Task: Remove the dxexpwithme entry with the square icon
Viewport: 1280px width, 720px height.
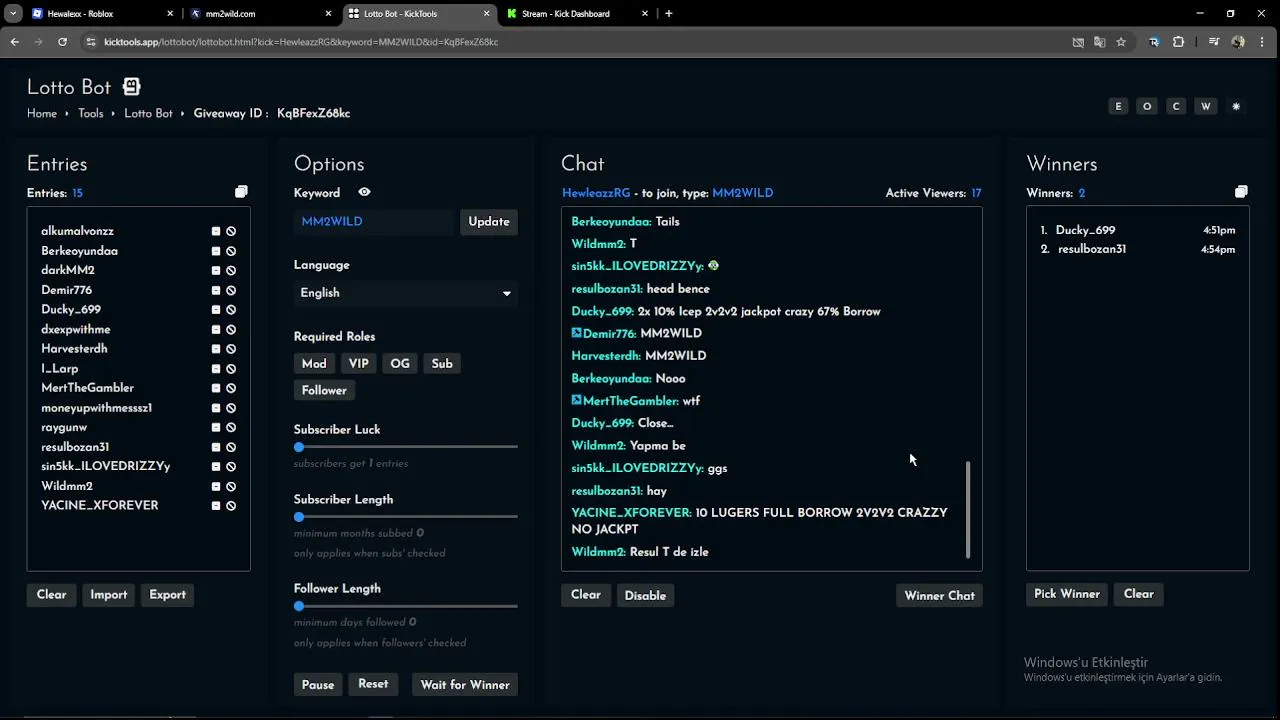Action: pyautogui.click(x=216, y=329)
